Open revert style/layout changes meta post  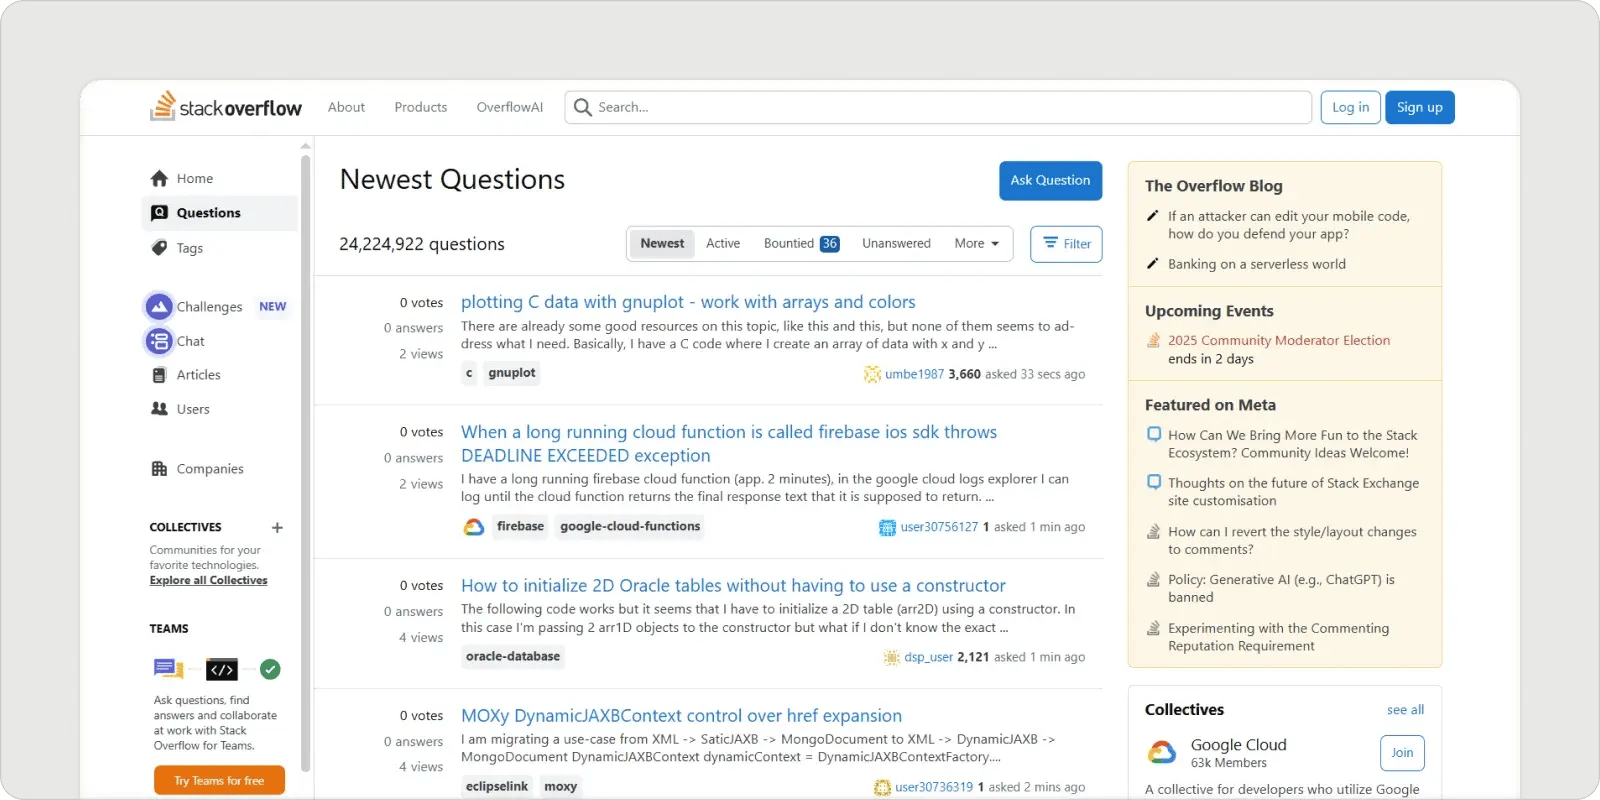click(1292, 540)
